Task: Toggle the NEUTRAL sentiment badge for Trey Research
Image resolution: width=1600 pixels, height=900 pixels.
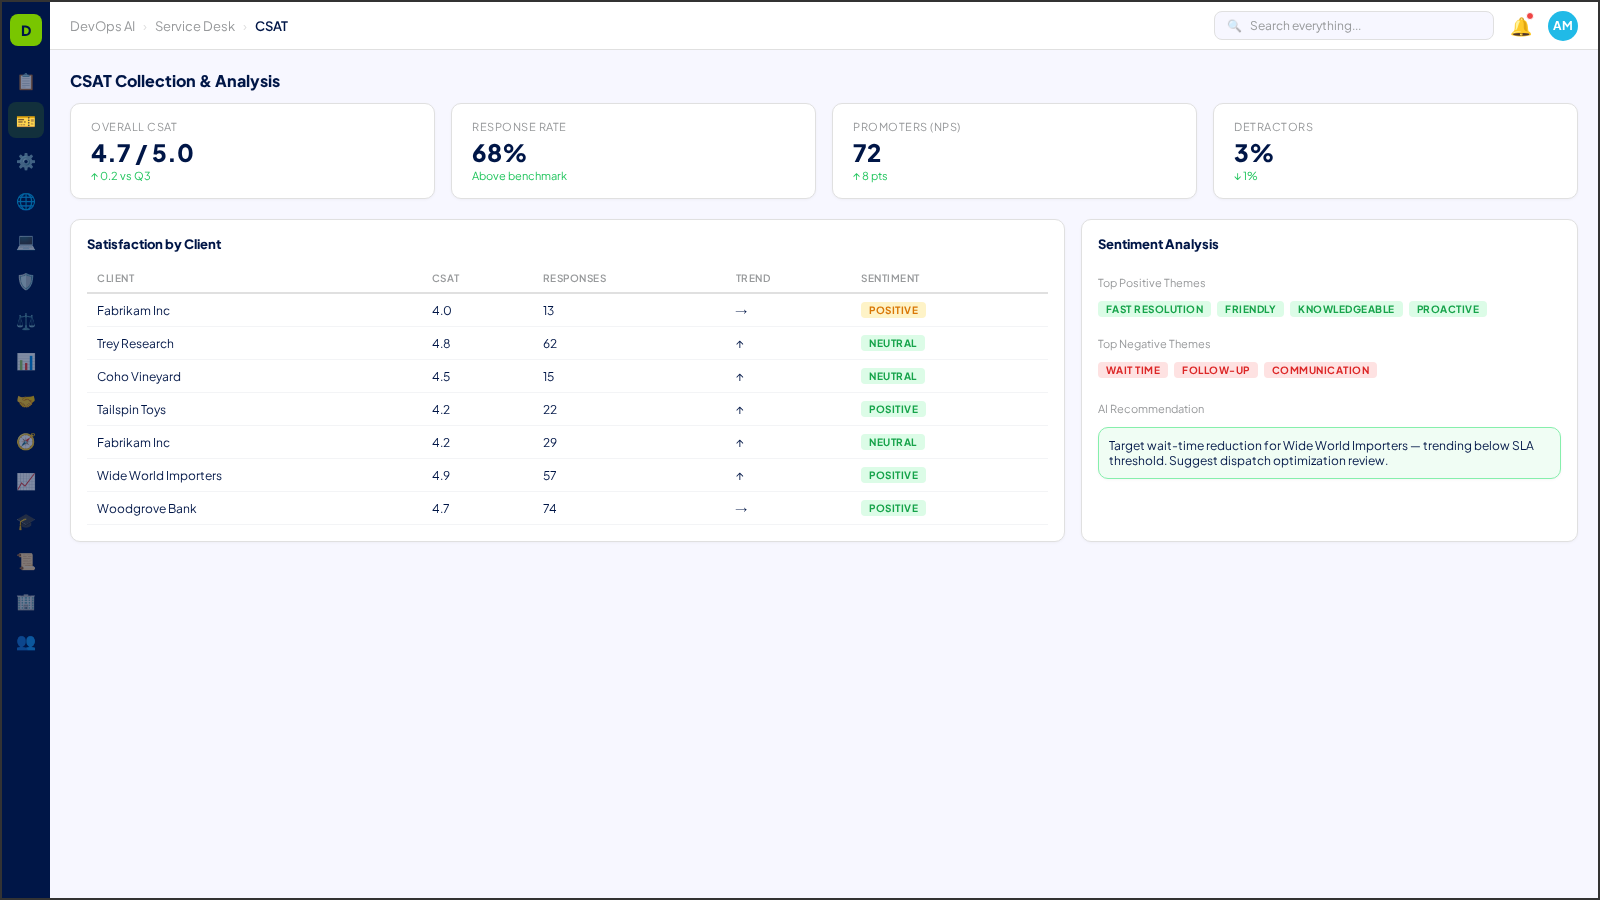Action: (892, 343)
